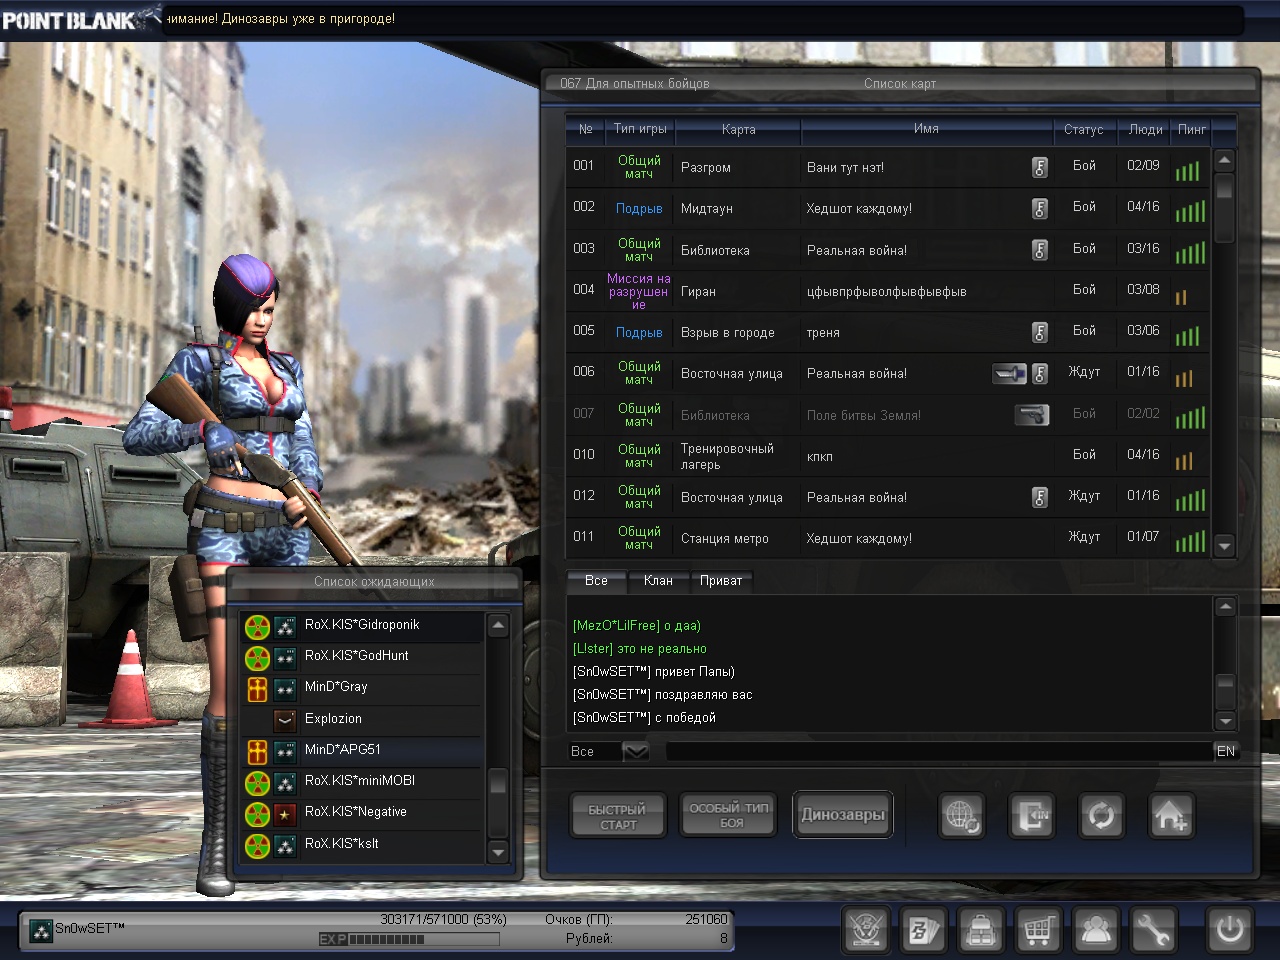Open the server selection globe icon
The image size is (1280, 960).
pos(962,816)
